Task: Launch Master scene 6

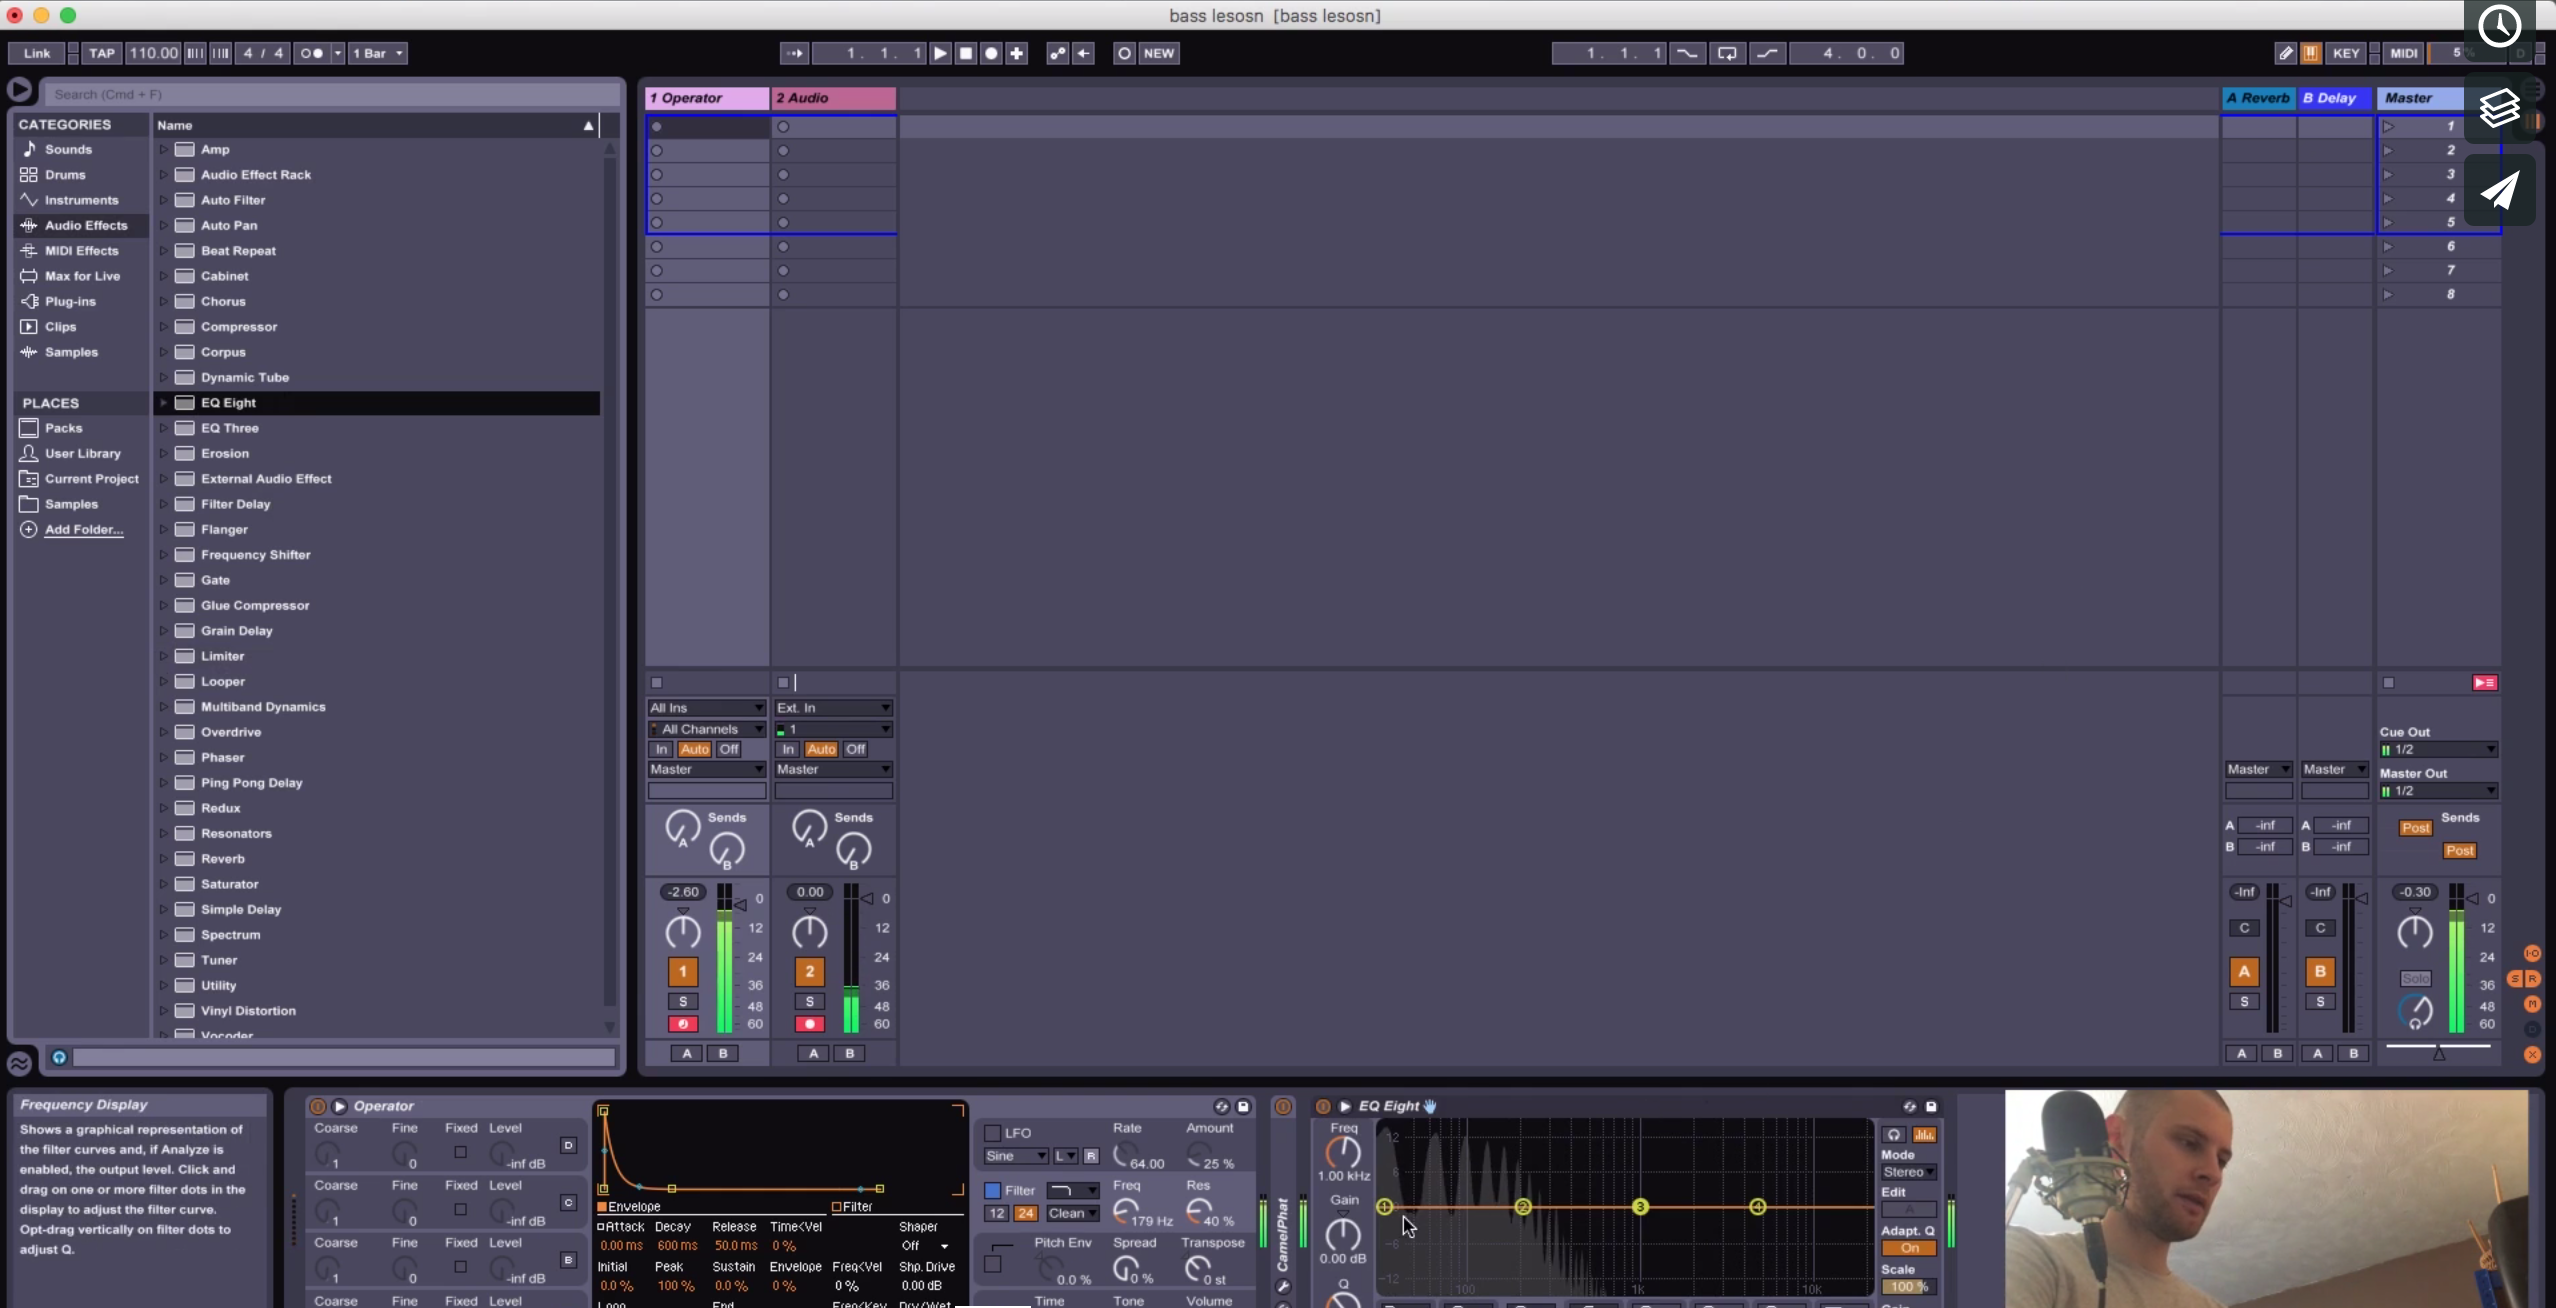Action: point(2388,246)
